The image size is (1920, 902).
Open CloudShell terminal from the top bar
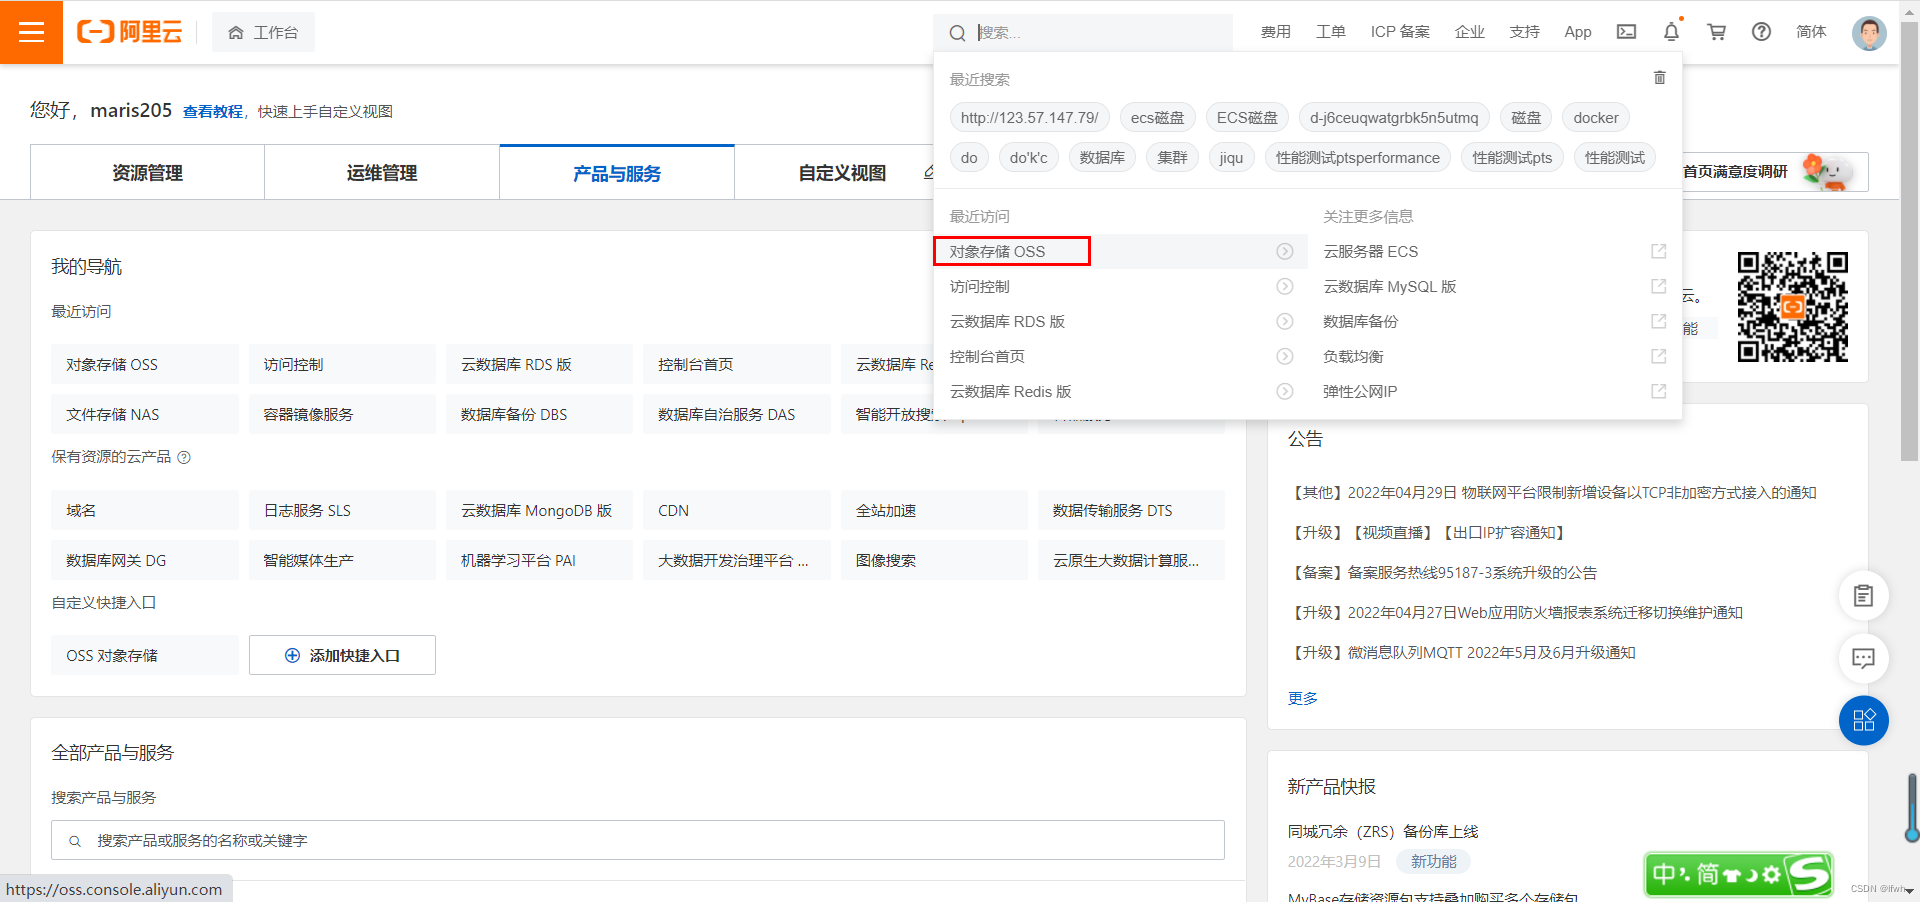[1625, 31]
